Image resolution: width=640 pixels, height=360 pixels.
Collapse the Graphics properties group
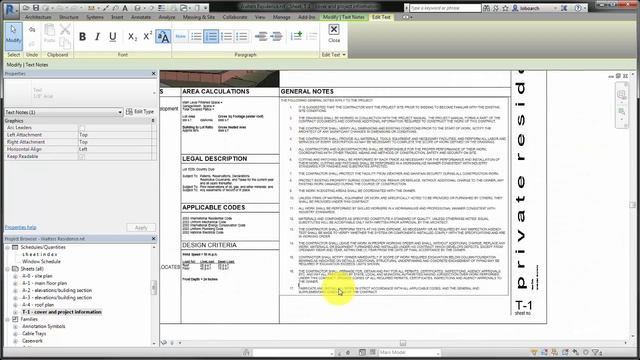(x=153, y=121)
